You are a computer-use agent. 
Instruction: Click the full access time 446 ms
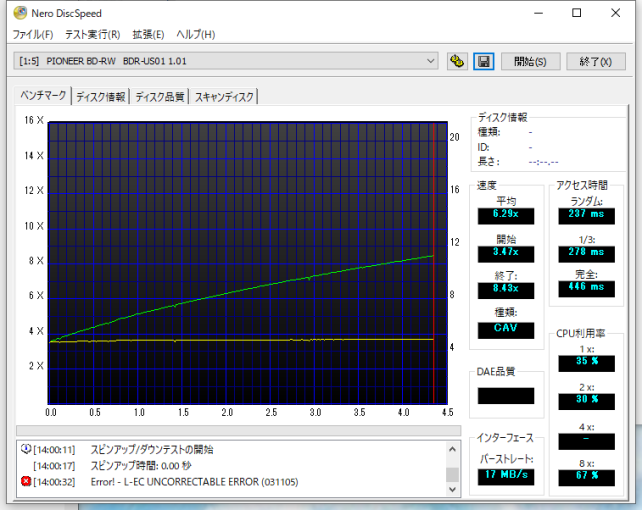(x=586, y=288)
